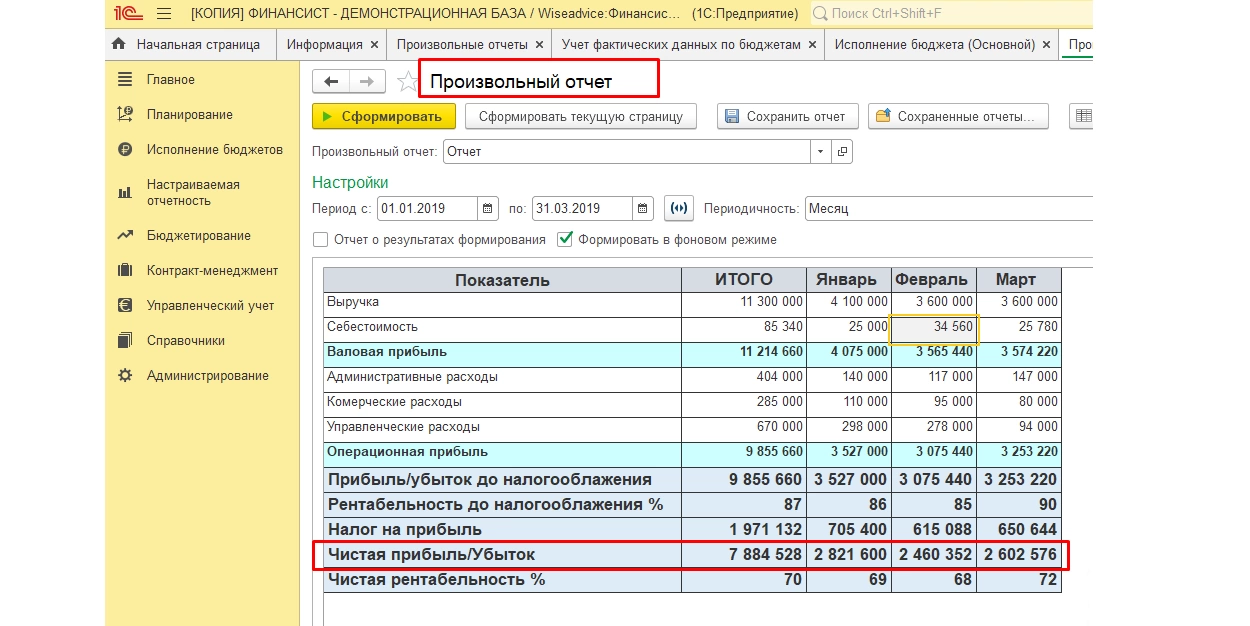Open the 1C main hamburger menu
Viewport: 1250px width, 626px height.
(164, 14)
